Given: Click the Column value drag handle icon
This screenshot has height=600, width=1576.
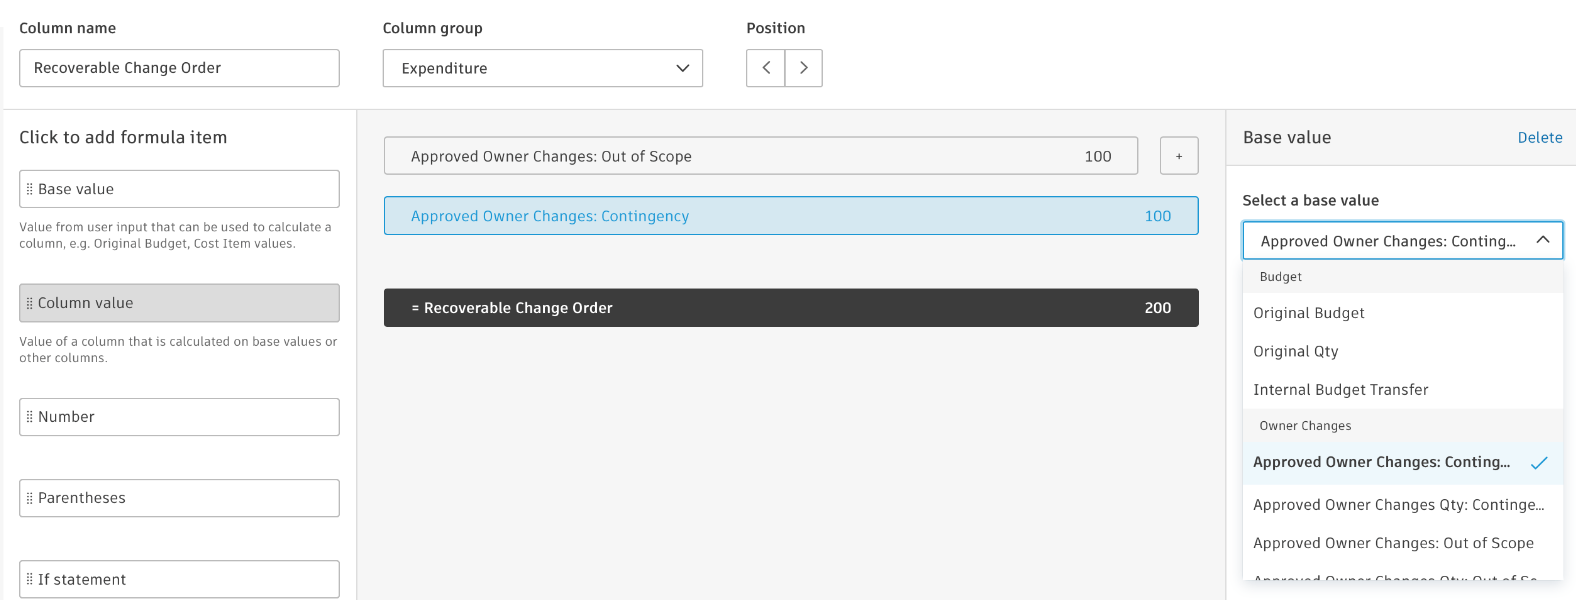Looking at the screenshot, I should [x=30, y=303].
